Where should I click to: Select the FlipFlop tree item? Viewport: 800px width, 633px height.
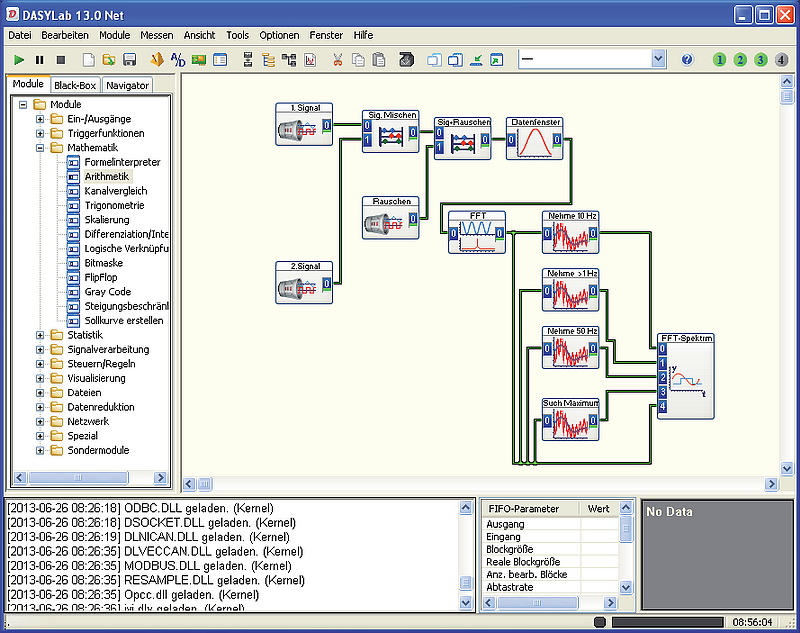coord(101,277)
